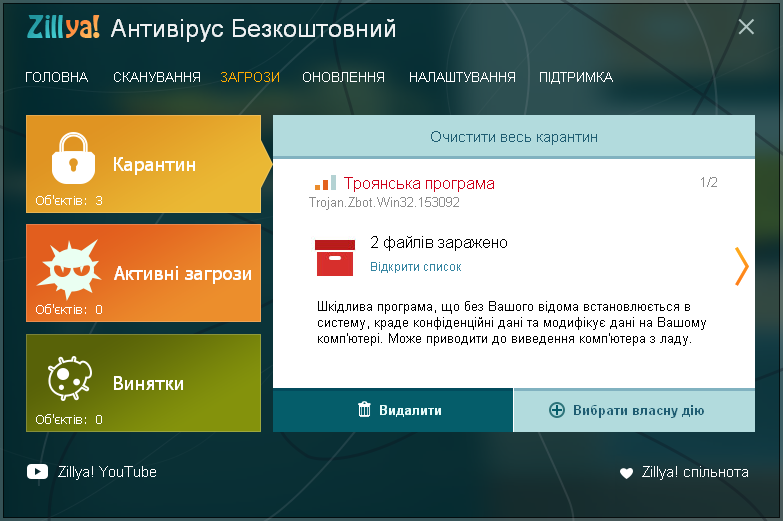The height and width of the screenshot is (521, 783).
Task: Click the 2 файлів заражено text
Action: (x=439, y=243)
